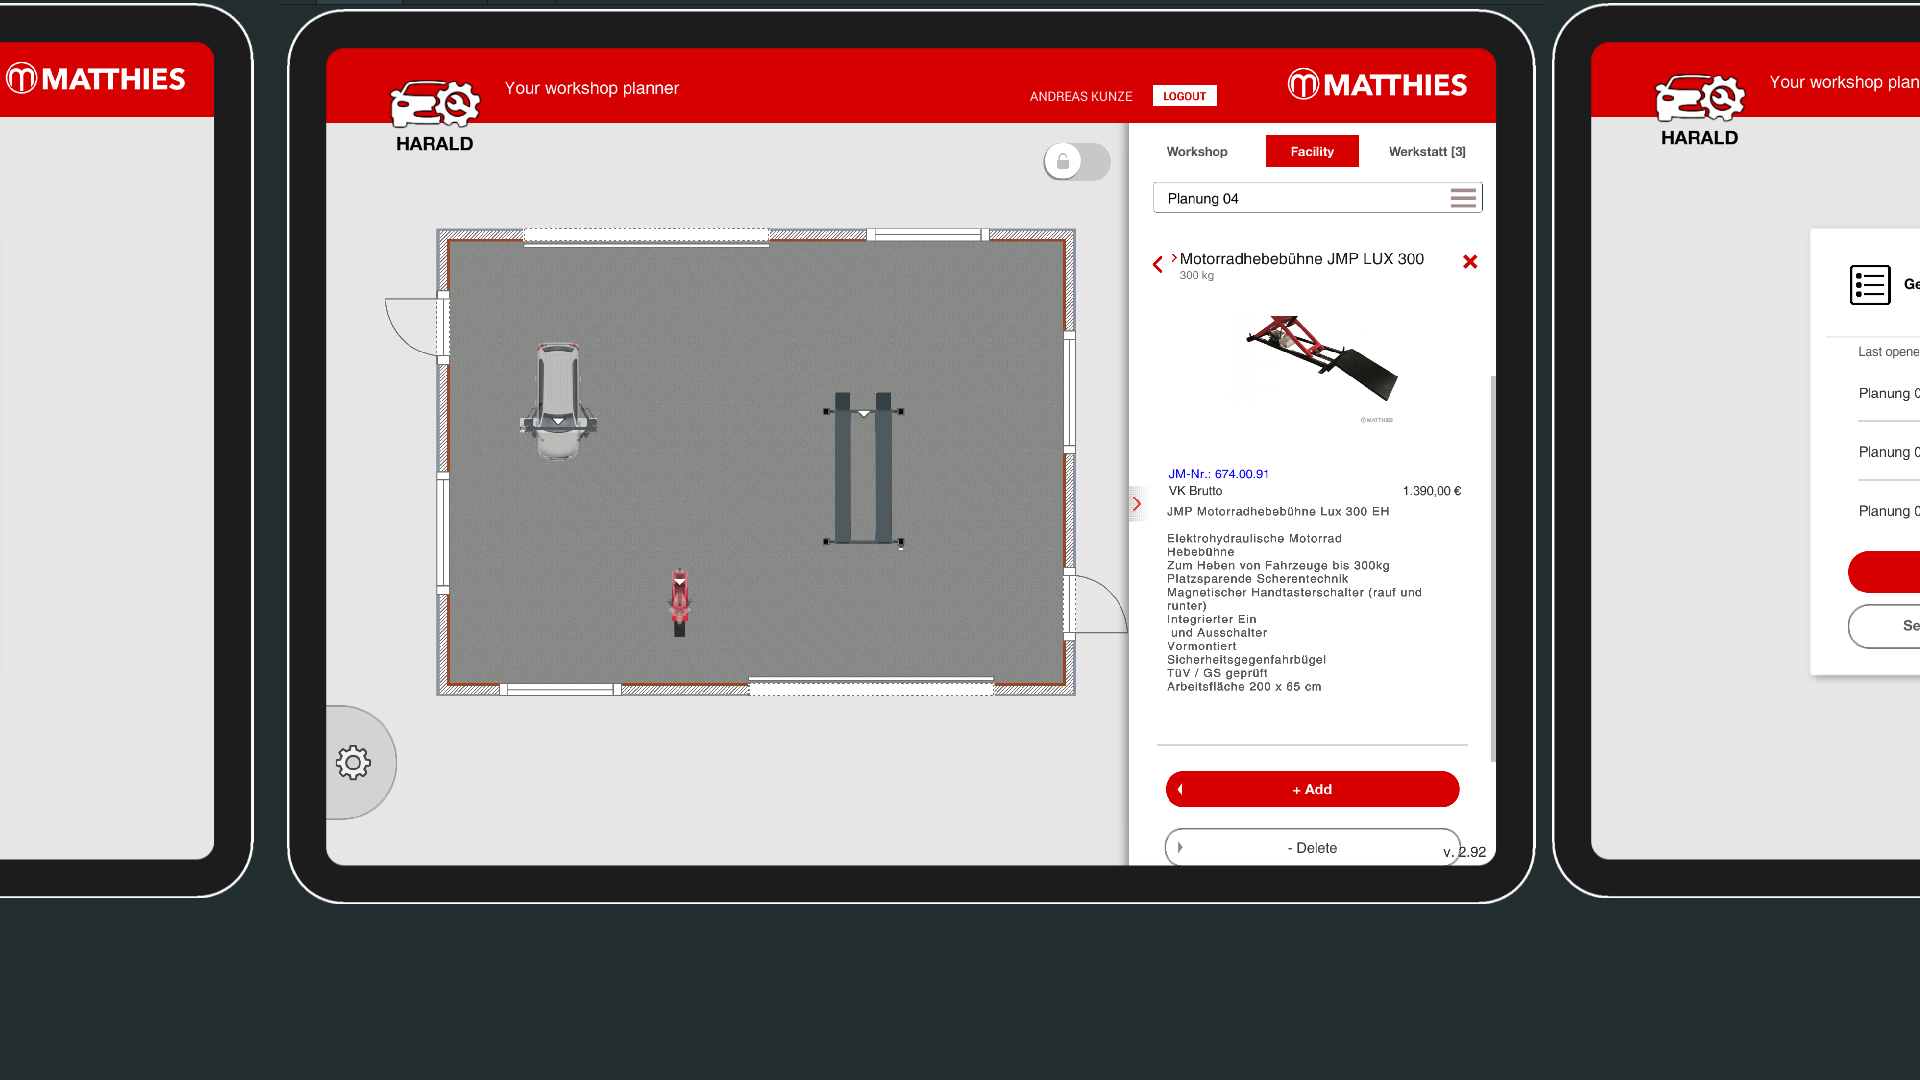Viewport: 1920px width, 1080px height.
Task: Click the product panel vertical scrollbar
Action: [1493, 568]
